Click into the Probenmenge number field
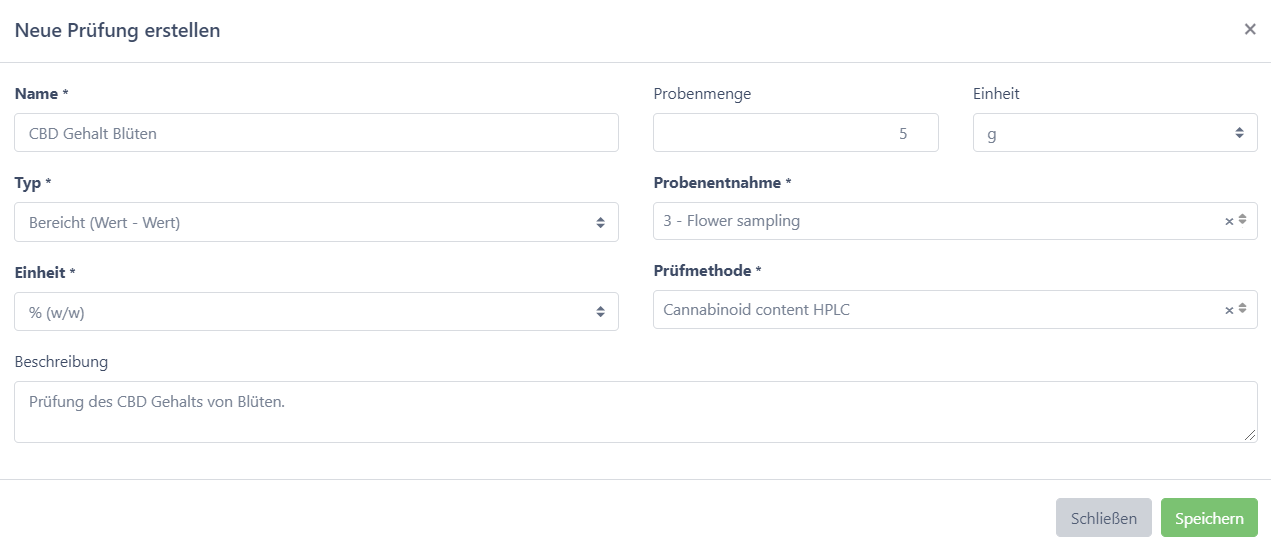This screenshot has height=550, width=1271. pyautogui.click(x=796, y=133)
